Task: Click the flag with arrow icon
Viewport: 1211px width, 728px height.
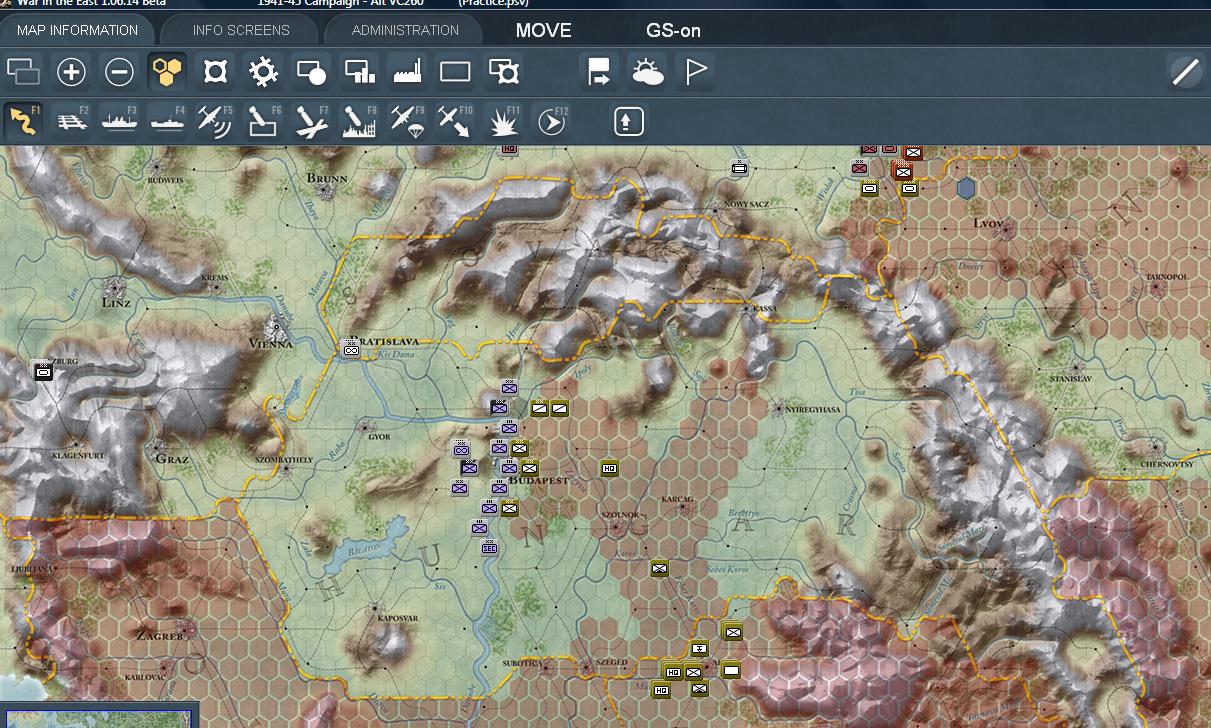Action: coord(599,71)
